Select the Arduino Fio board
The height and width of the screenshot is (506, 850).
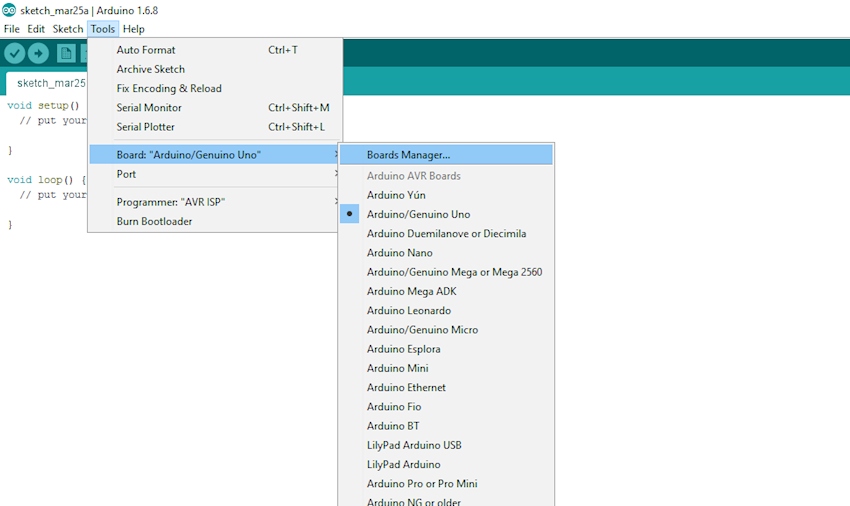click(446, 407)
